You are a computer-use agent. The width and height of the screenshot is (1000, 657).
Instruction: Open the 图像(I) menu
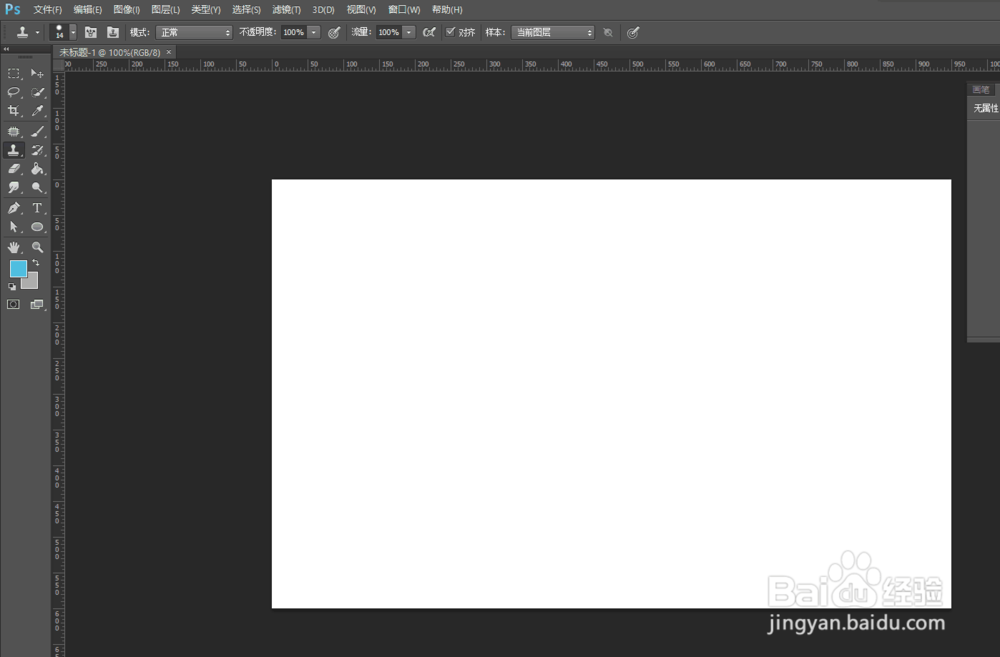pos(126,10)
